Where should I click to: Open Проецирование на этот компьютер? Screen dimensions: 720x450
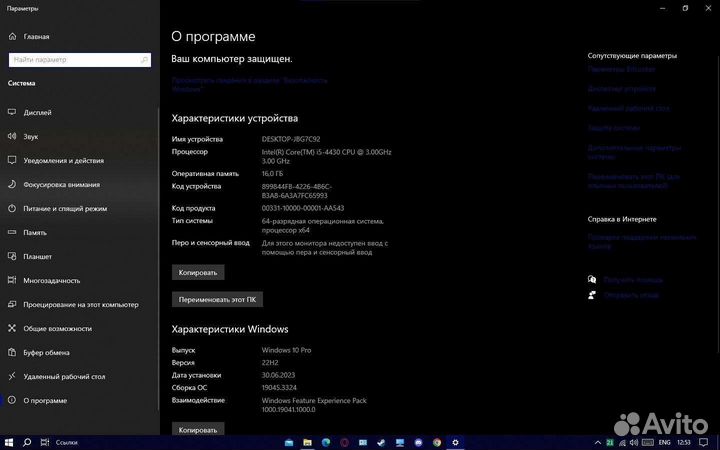point(79,304)
